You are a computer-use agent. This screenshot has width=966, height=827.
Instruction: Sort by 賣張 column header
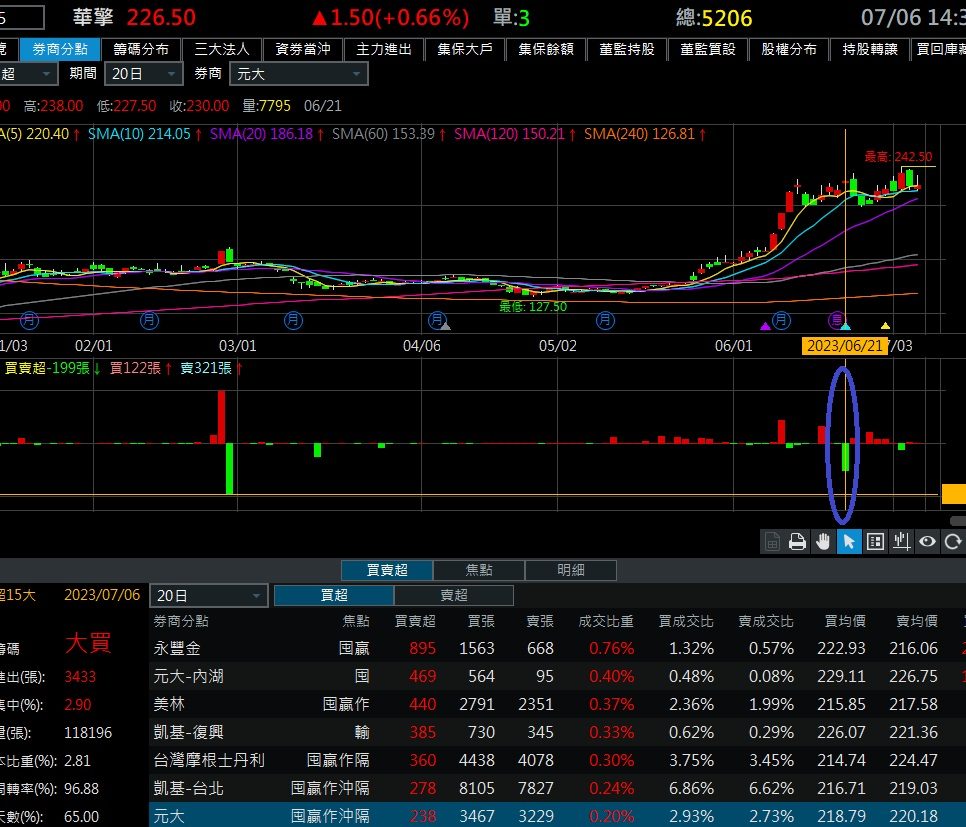point(540,621)
